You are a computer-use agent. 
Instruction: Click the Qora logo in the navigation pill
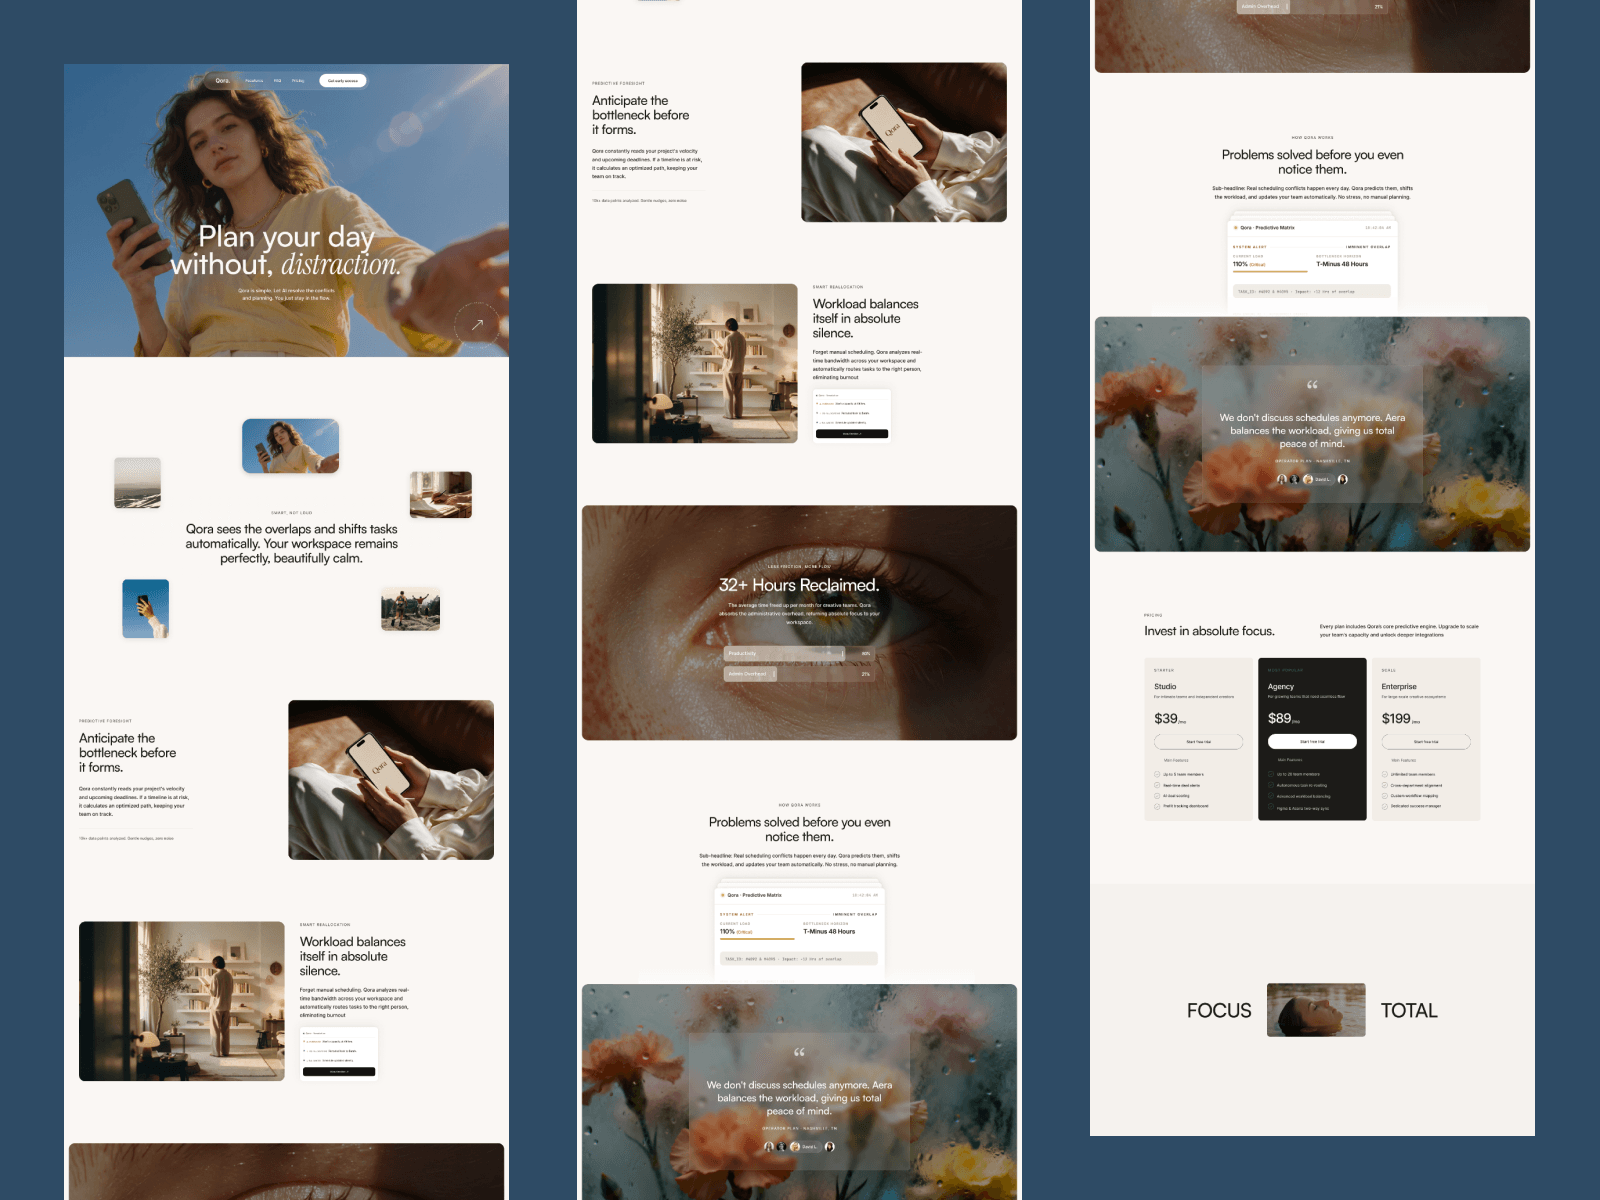223,81
